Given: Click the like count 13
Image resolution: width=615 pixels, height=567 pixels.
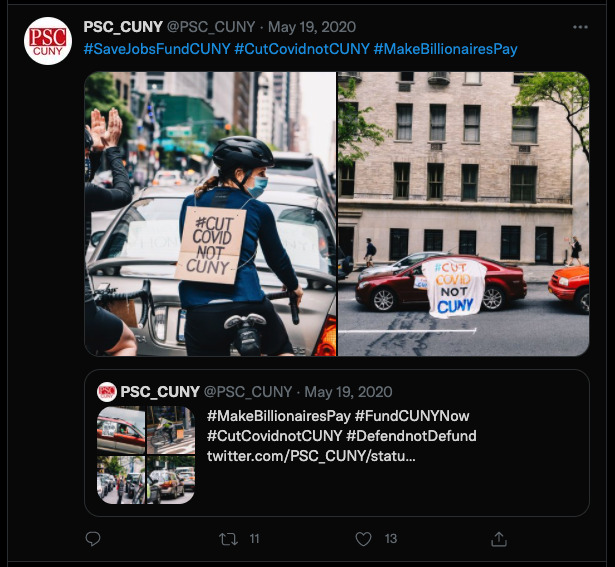Looking at the screenshot, I should 391,539.
